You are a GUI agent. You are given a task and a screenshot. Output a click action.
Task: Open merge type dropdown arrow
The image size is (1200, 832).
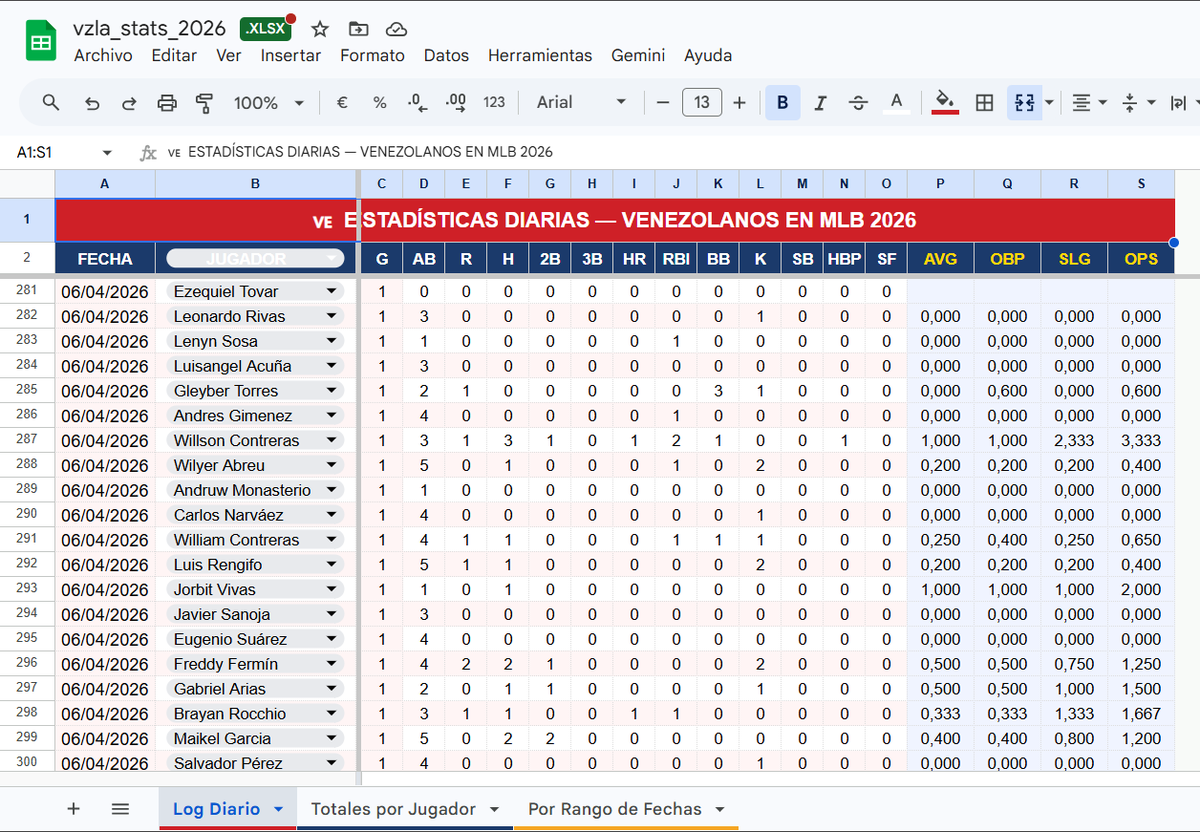[1049, 102]
